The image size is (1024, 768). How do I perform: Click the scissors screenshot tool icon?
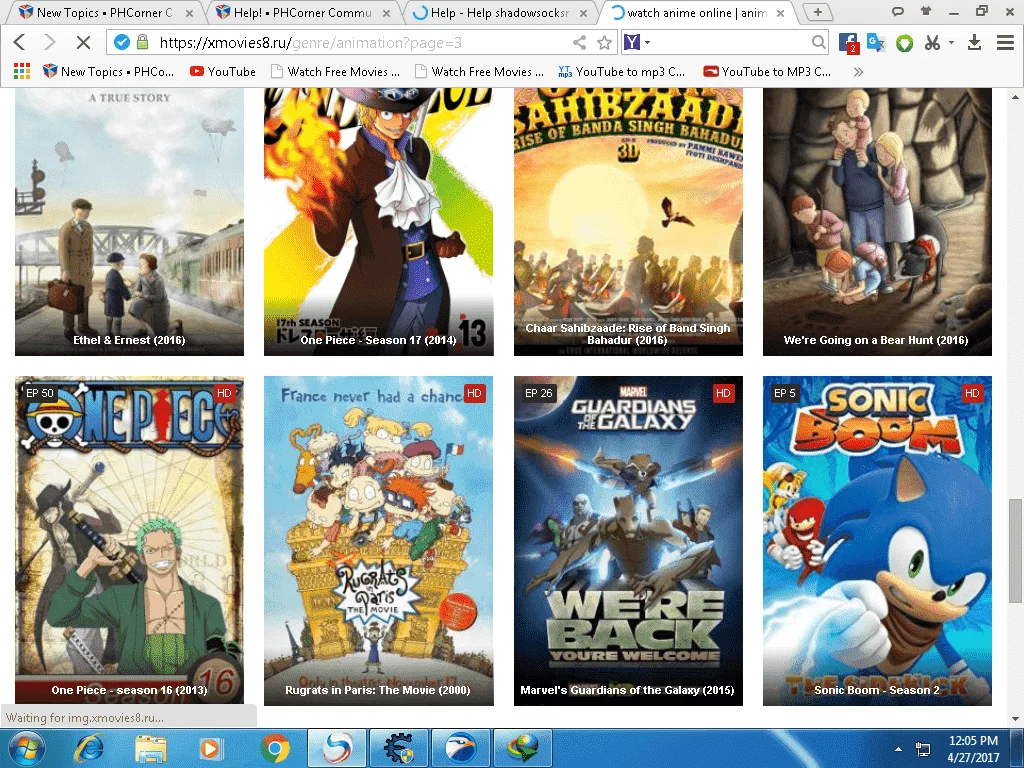click(932, 42)
